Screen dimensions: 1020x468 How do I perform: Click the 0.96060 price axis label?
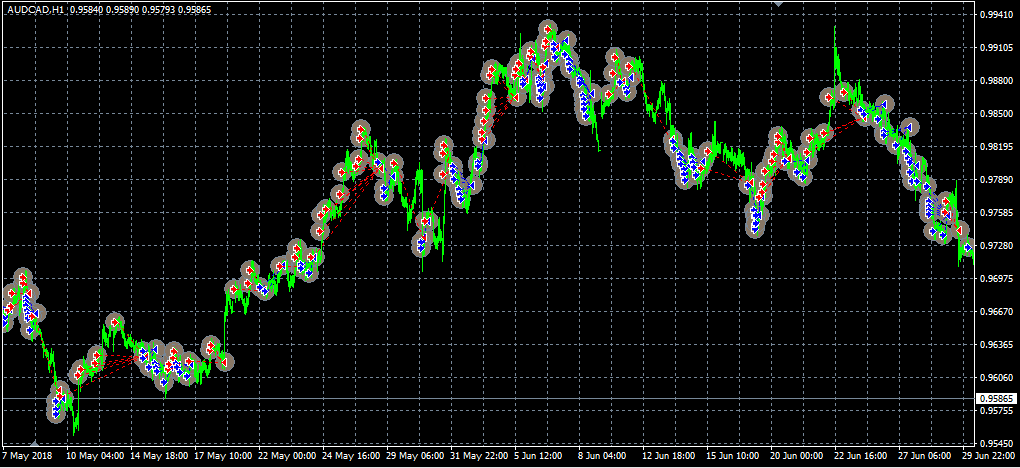tap(996, 378)
